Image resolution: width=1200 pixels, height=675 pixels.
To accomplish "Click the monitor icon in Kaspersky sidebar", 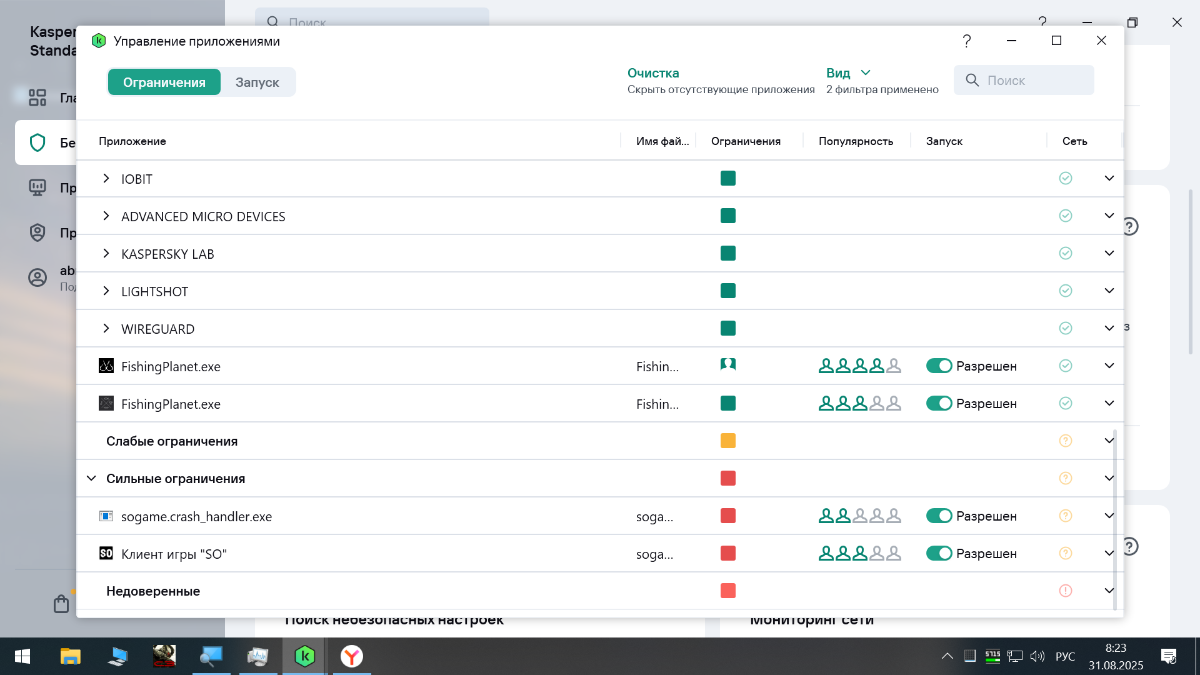I will tap(38, 188).
